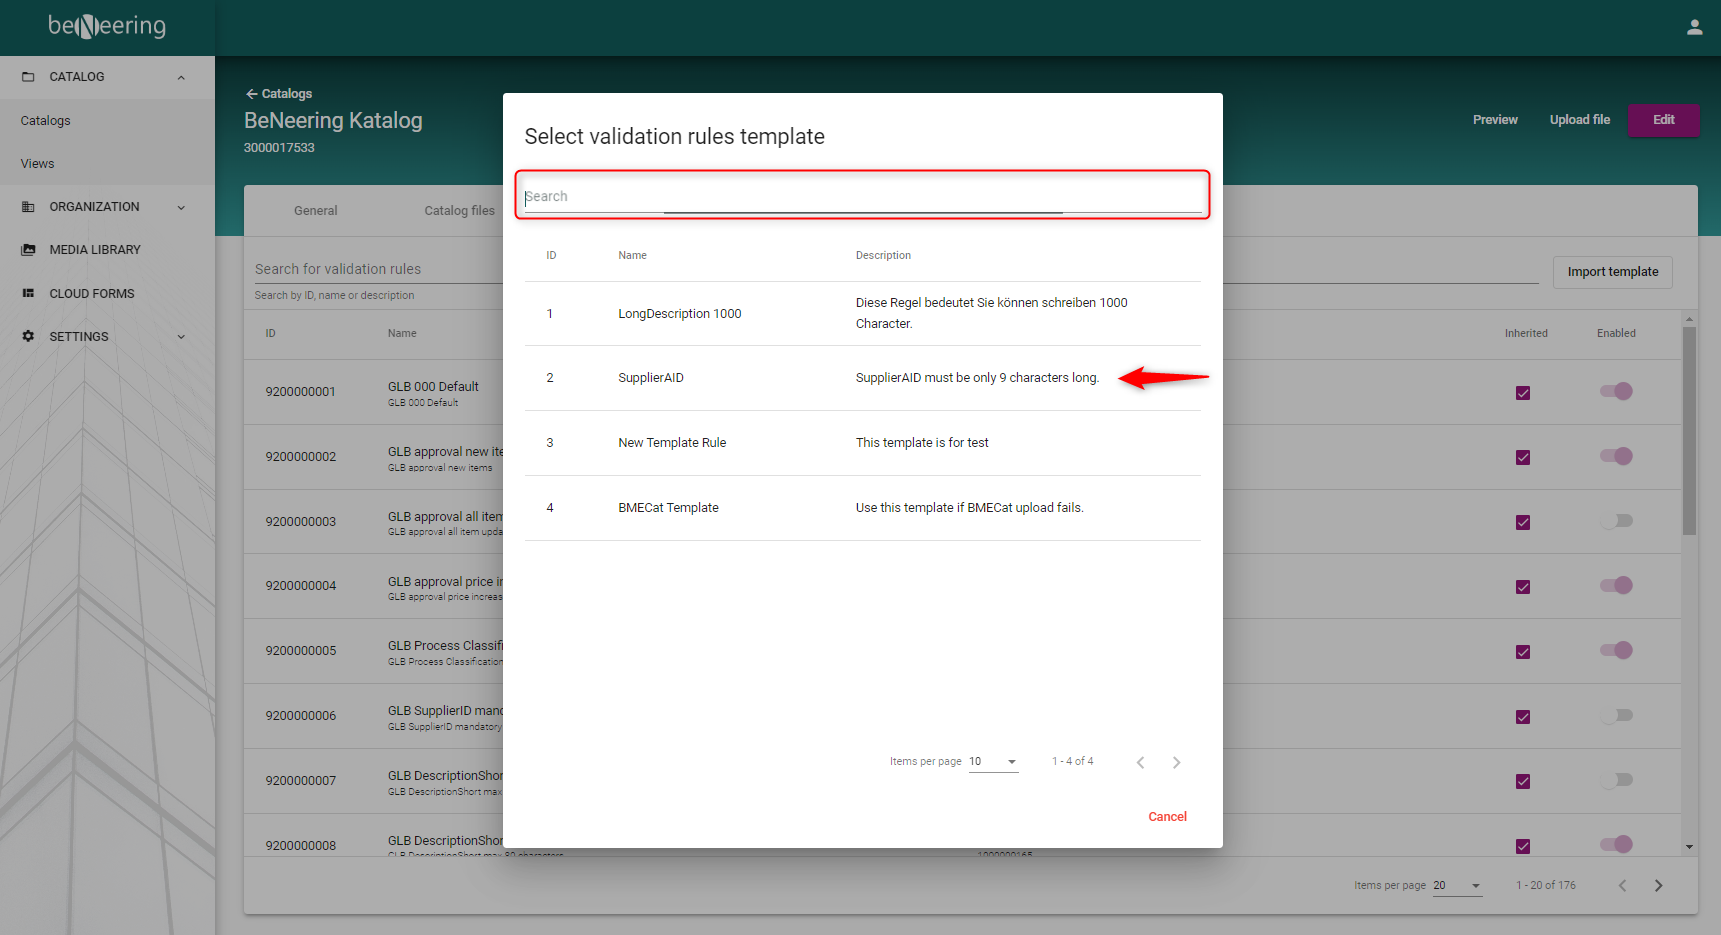This screenshot has width=1721, height=935.
Task: Click the Cloud Forms icon
Action: [x=28, y=294]
